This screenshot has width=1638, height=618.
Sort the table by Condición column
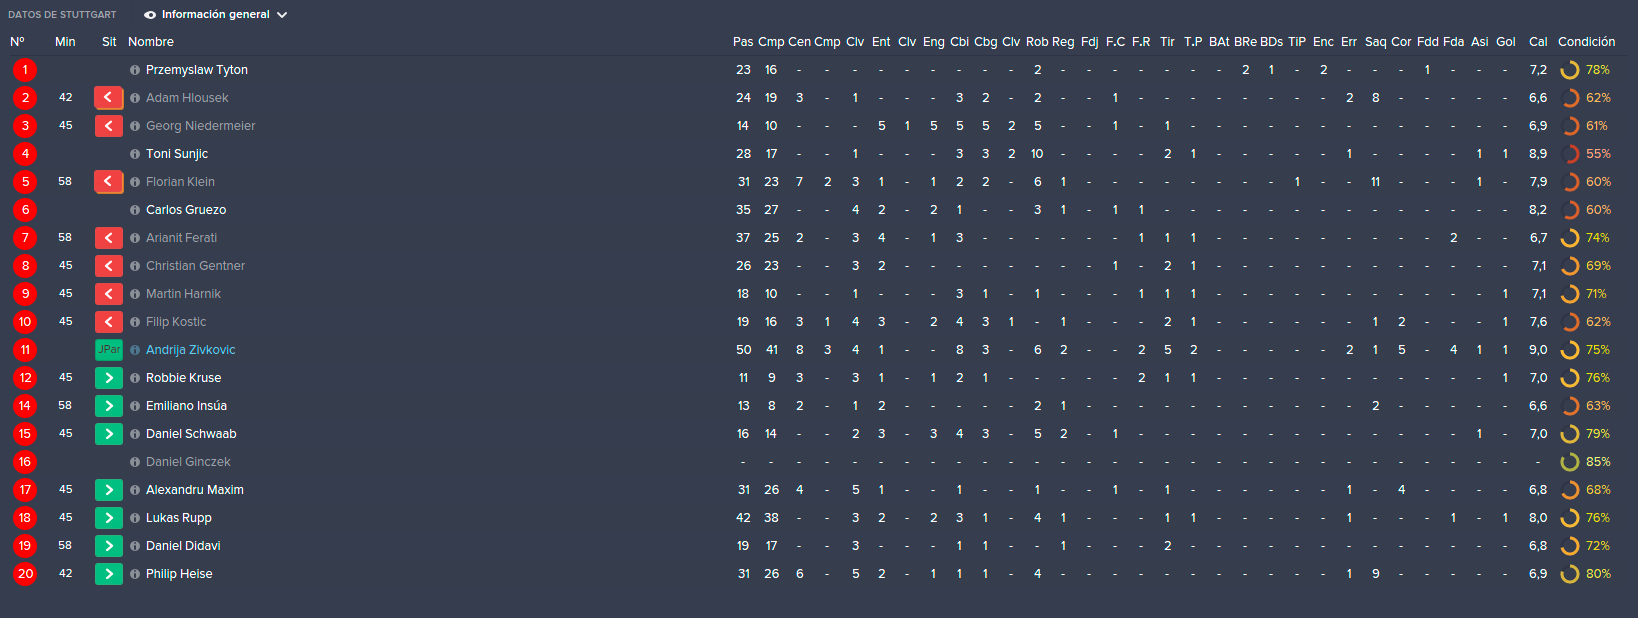(1586, 42)
